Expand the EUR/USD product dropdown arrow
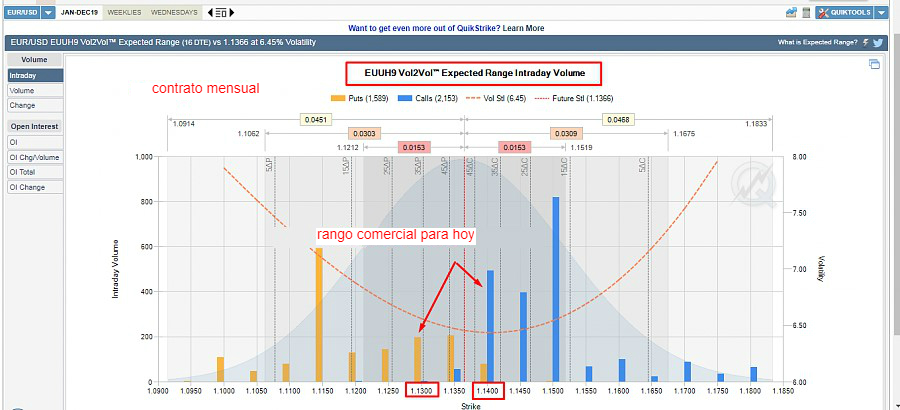 48,12
